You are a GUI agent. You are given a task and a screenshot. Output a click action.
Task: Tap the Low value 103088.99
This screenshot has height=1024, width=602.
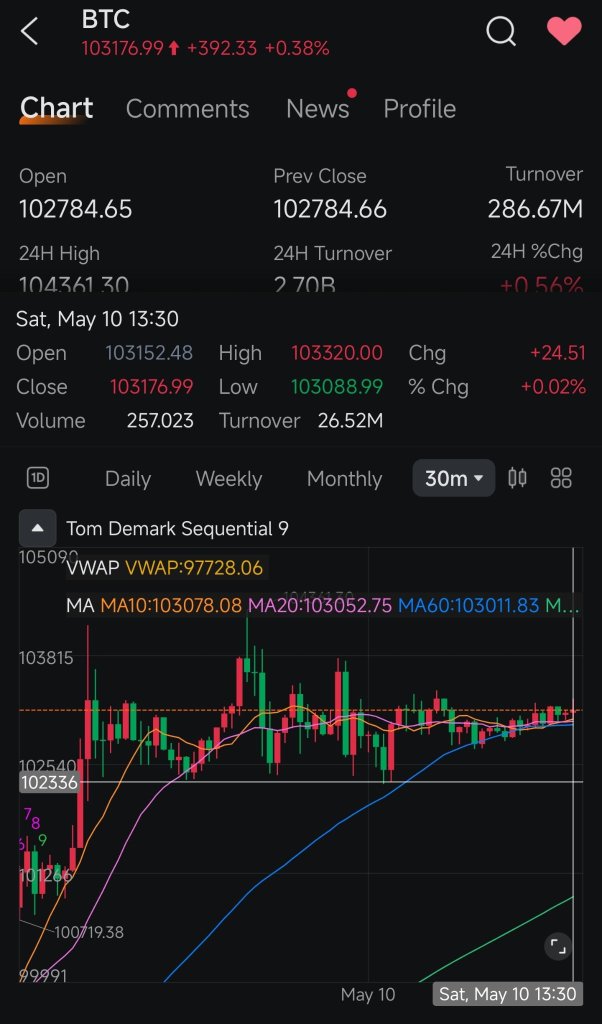coord(337,387)
